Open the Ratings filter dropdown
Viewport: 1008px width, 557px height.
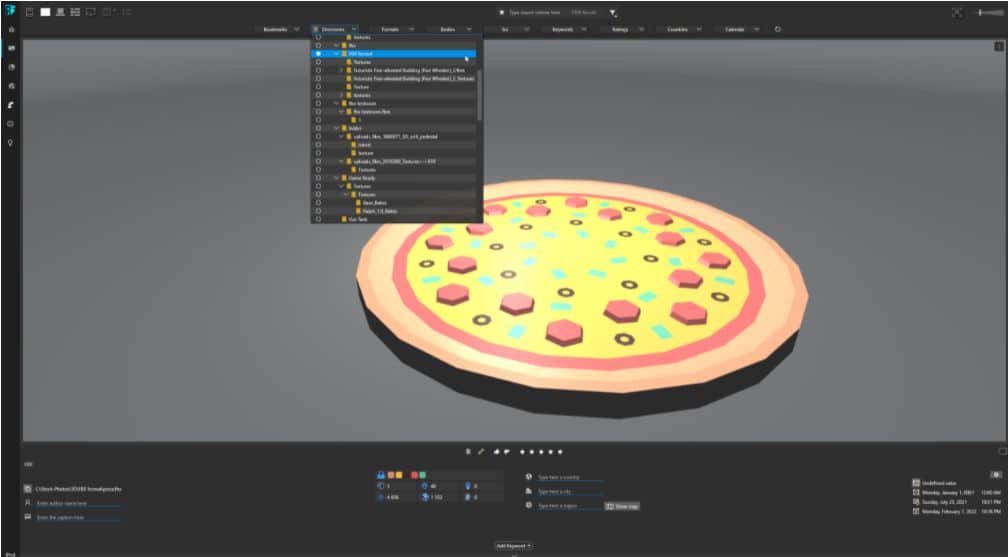624,29
